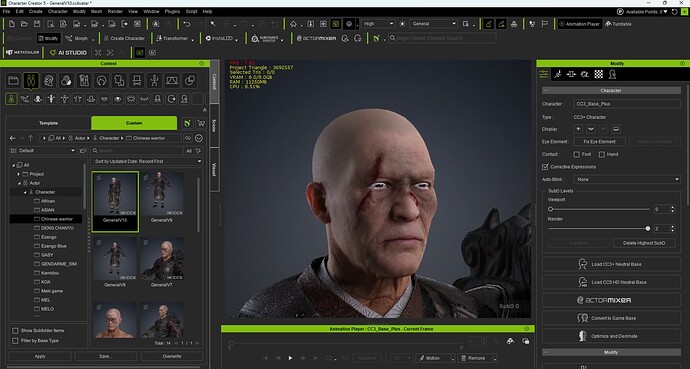
Task: Open the Scene side tab
Action: [x=214, y=125]
